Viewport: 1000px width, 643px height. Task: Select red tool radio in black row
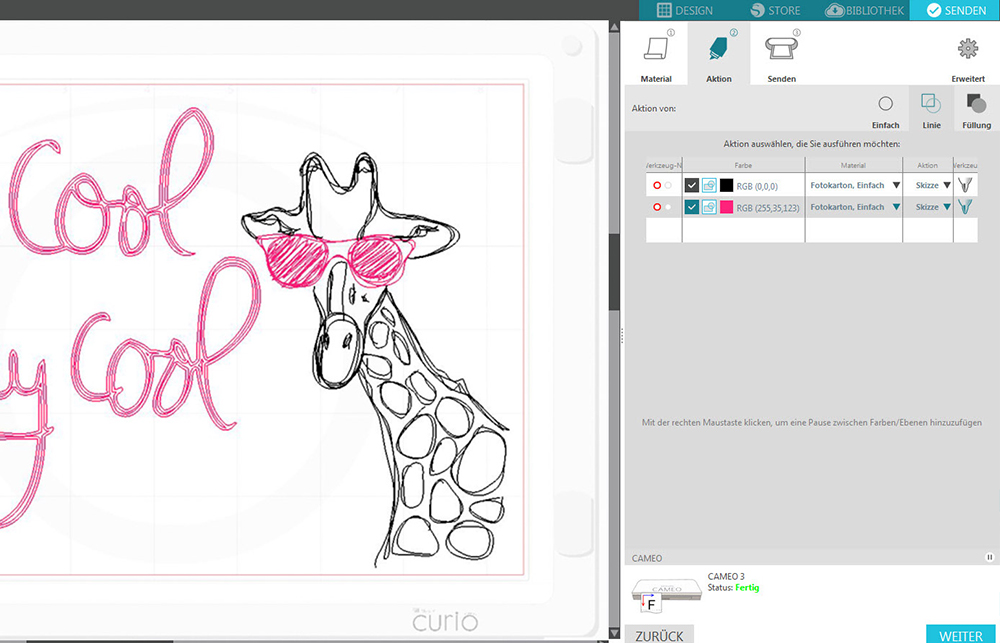coord(657,185)
